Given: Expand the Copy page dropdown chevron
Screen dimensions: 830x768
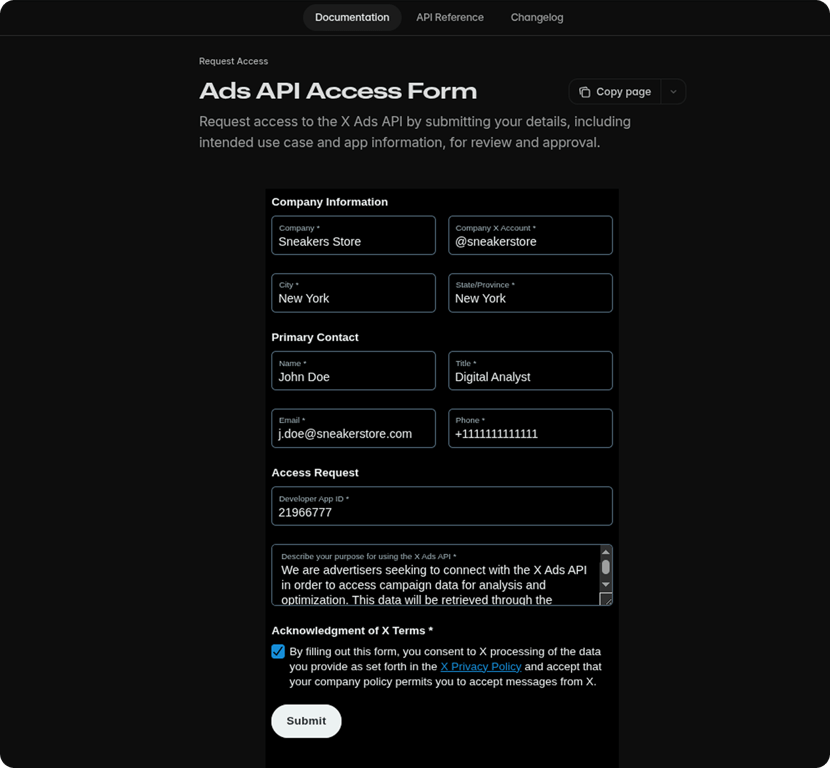Looking at the screenshot, I should [x=673, y=92].
